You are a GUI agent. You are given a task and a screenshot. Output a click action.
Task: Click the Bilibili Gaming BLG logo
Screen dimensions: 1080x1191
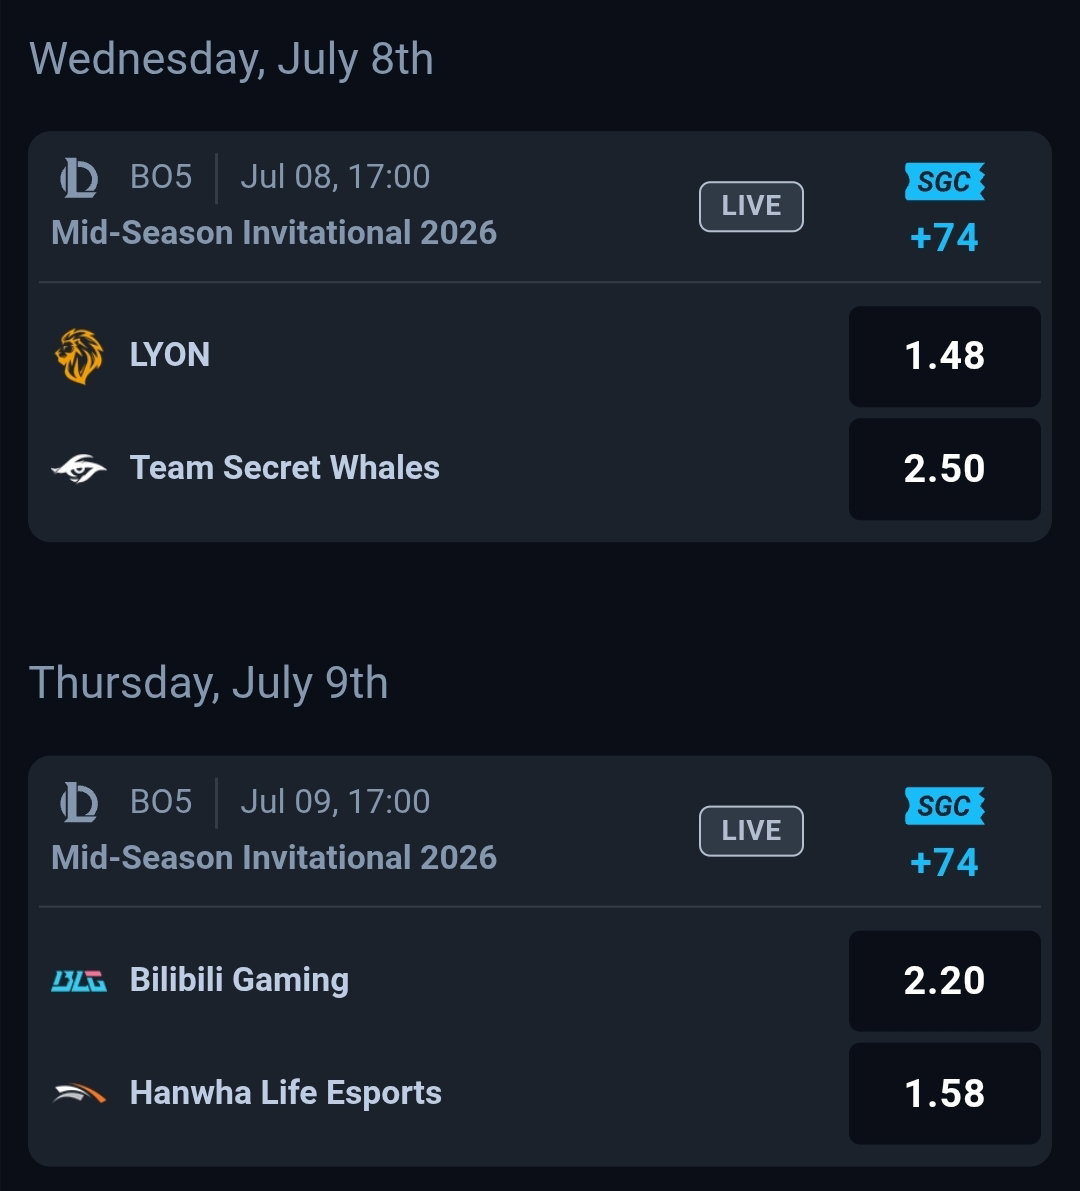(79, 980)
